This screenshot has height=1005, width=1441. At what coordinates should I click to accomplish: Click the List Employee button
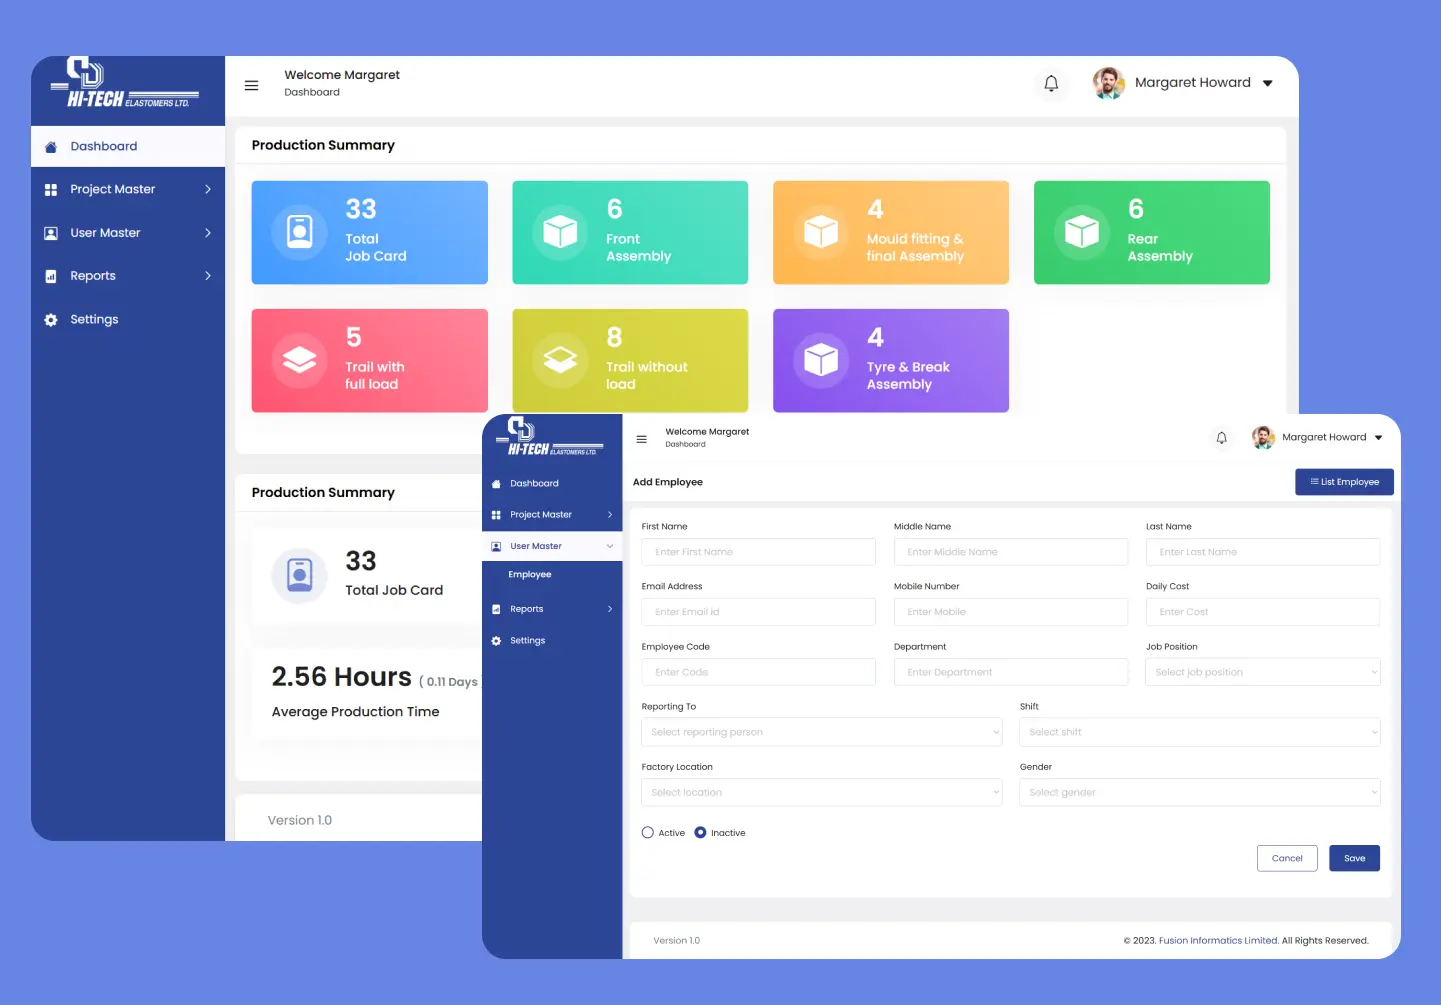[x=1344, y=482]
